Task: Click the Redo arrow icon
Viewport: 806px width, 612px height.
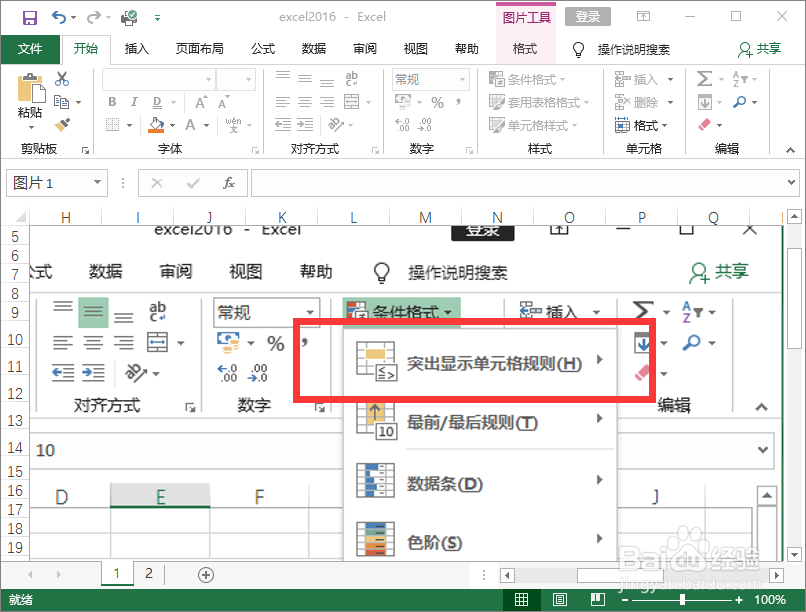Action: pos(94,18)
